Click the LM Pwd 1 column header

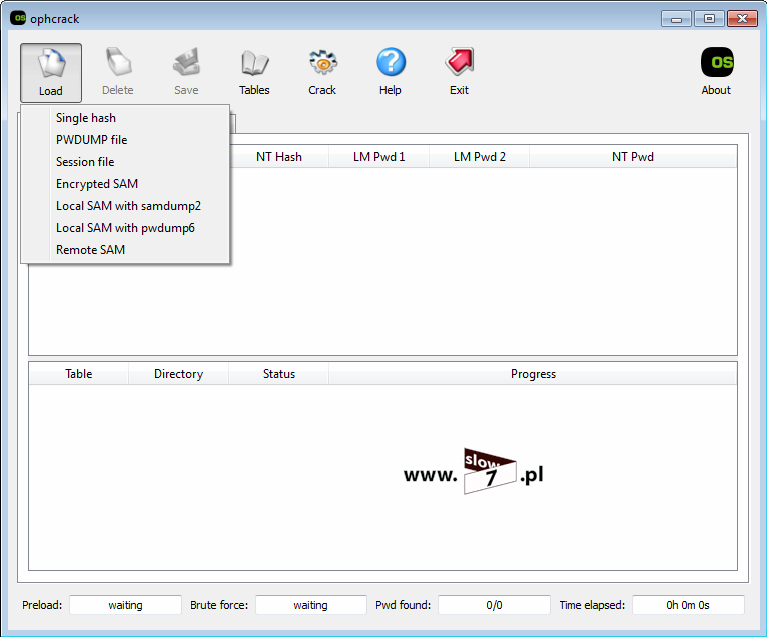(379, 157)
